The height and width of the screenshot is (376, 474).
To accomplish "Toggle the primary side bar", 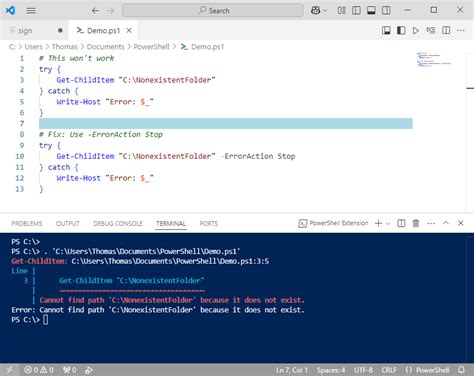I will click(x=356, y=11).
